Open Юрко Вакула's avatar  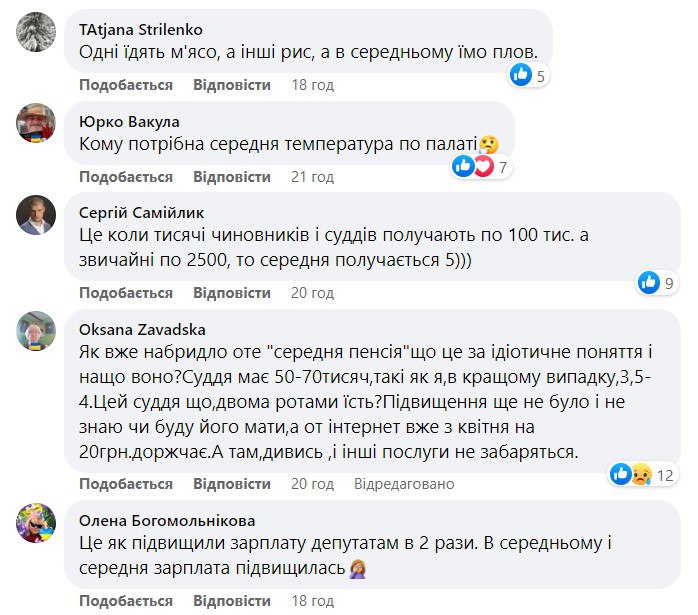coord(37,124)
